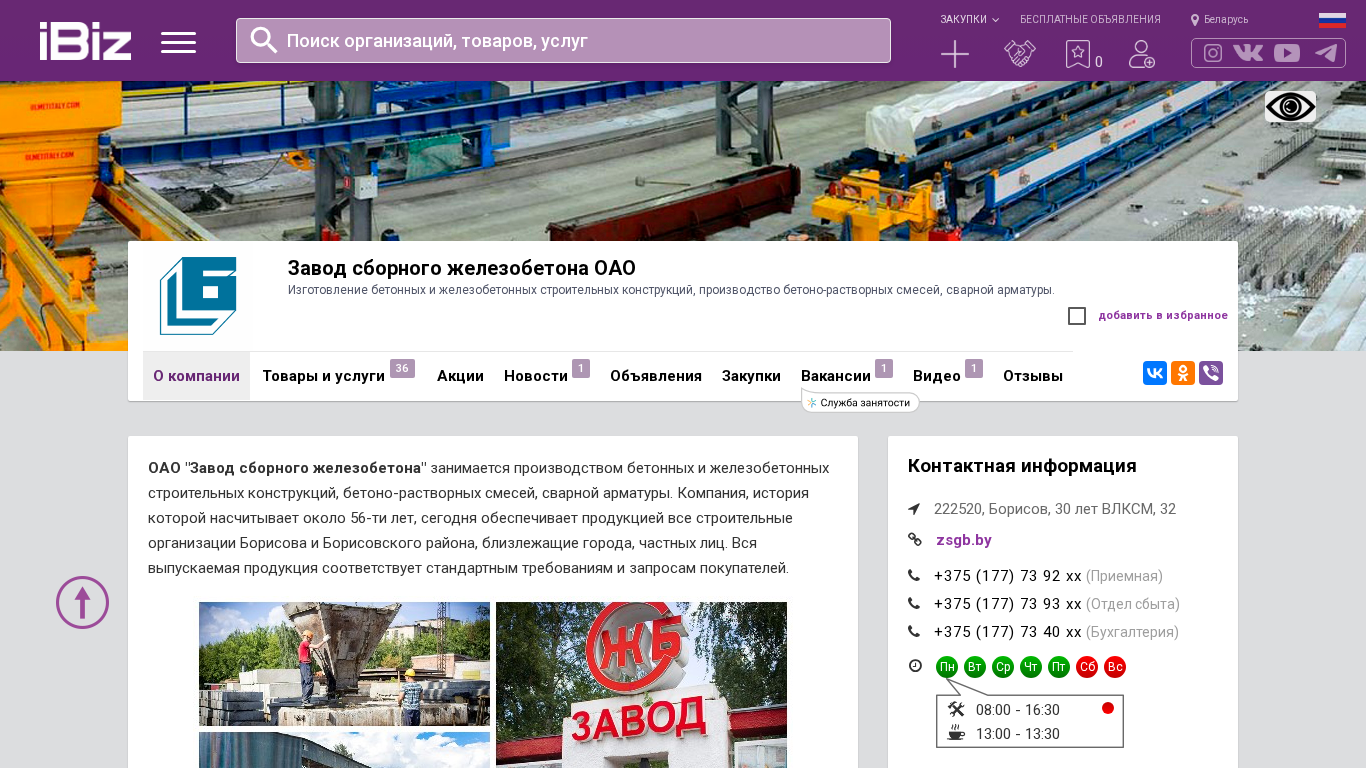Click the phone icon for Бухгалтерия
Screen dimensions: 1366x768
(914, 632)
